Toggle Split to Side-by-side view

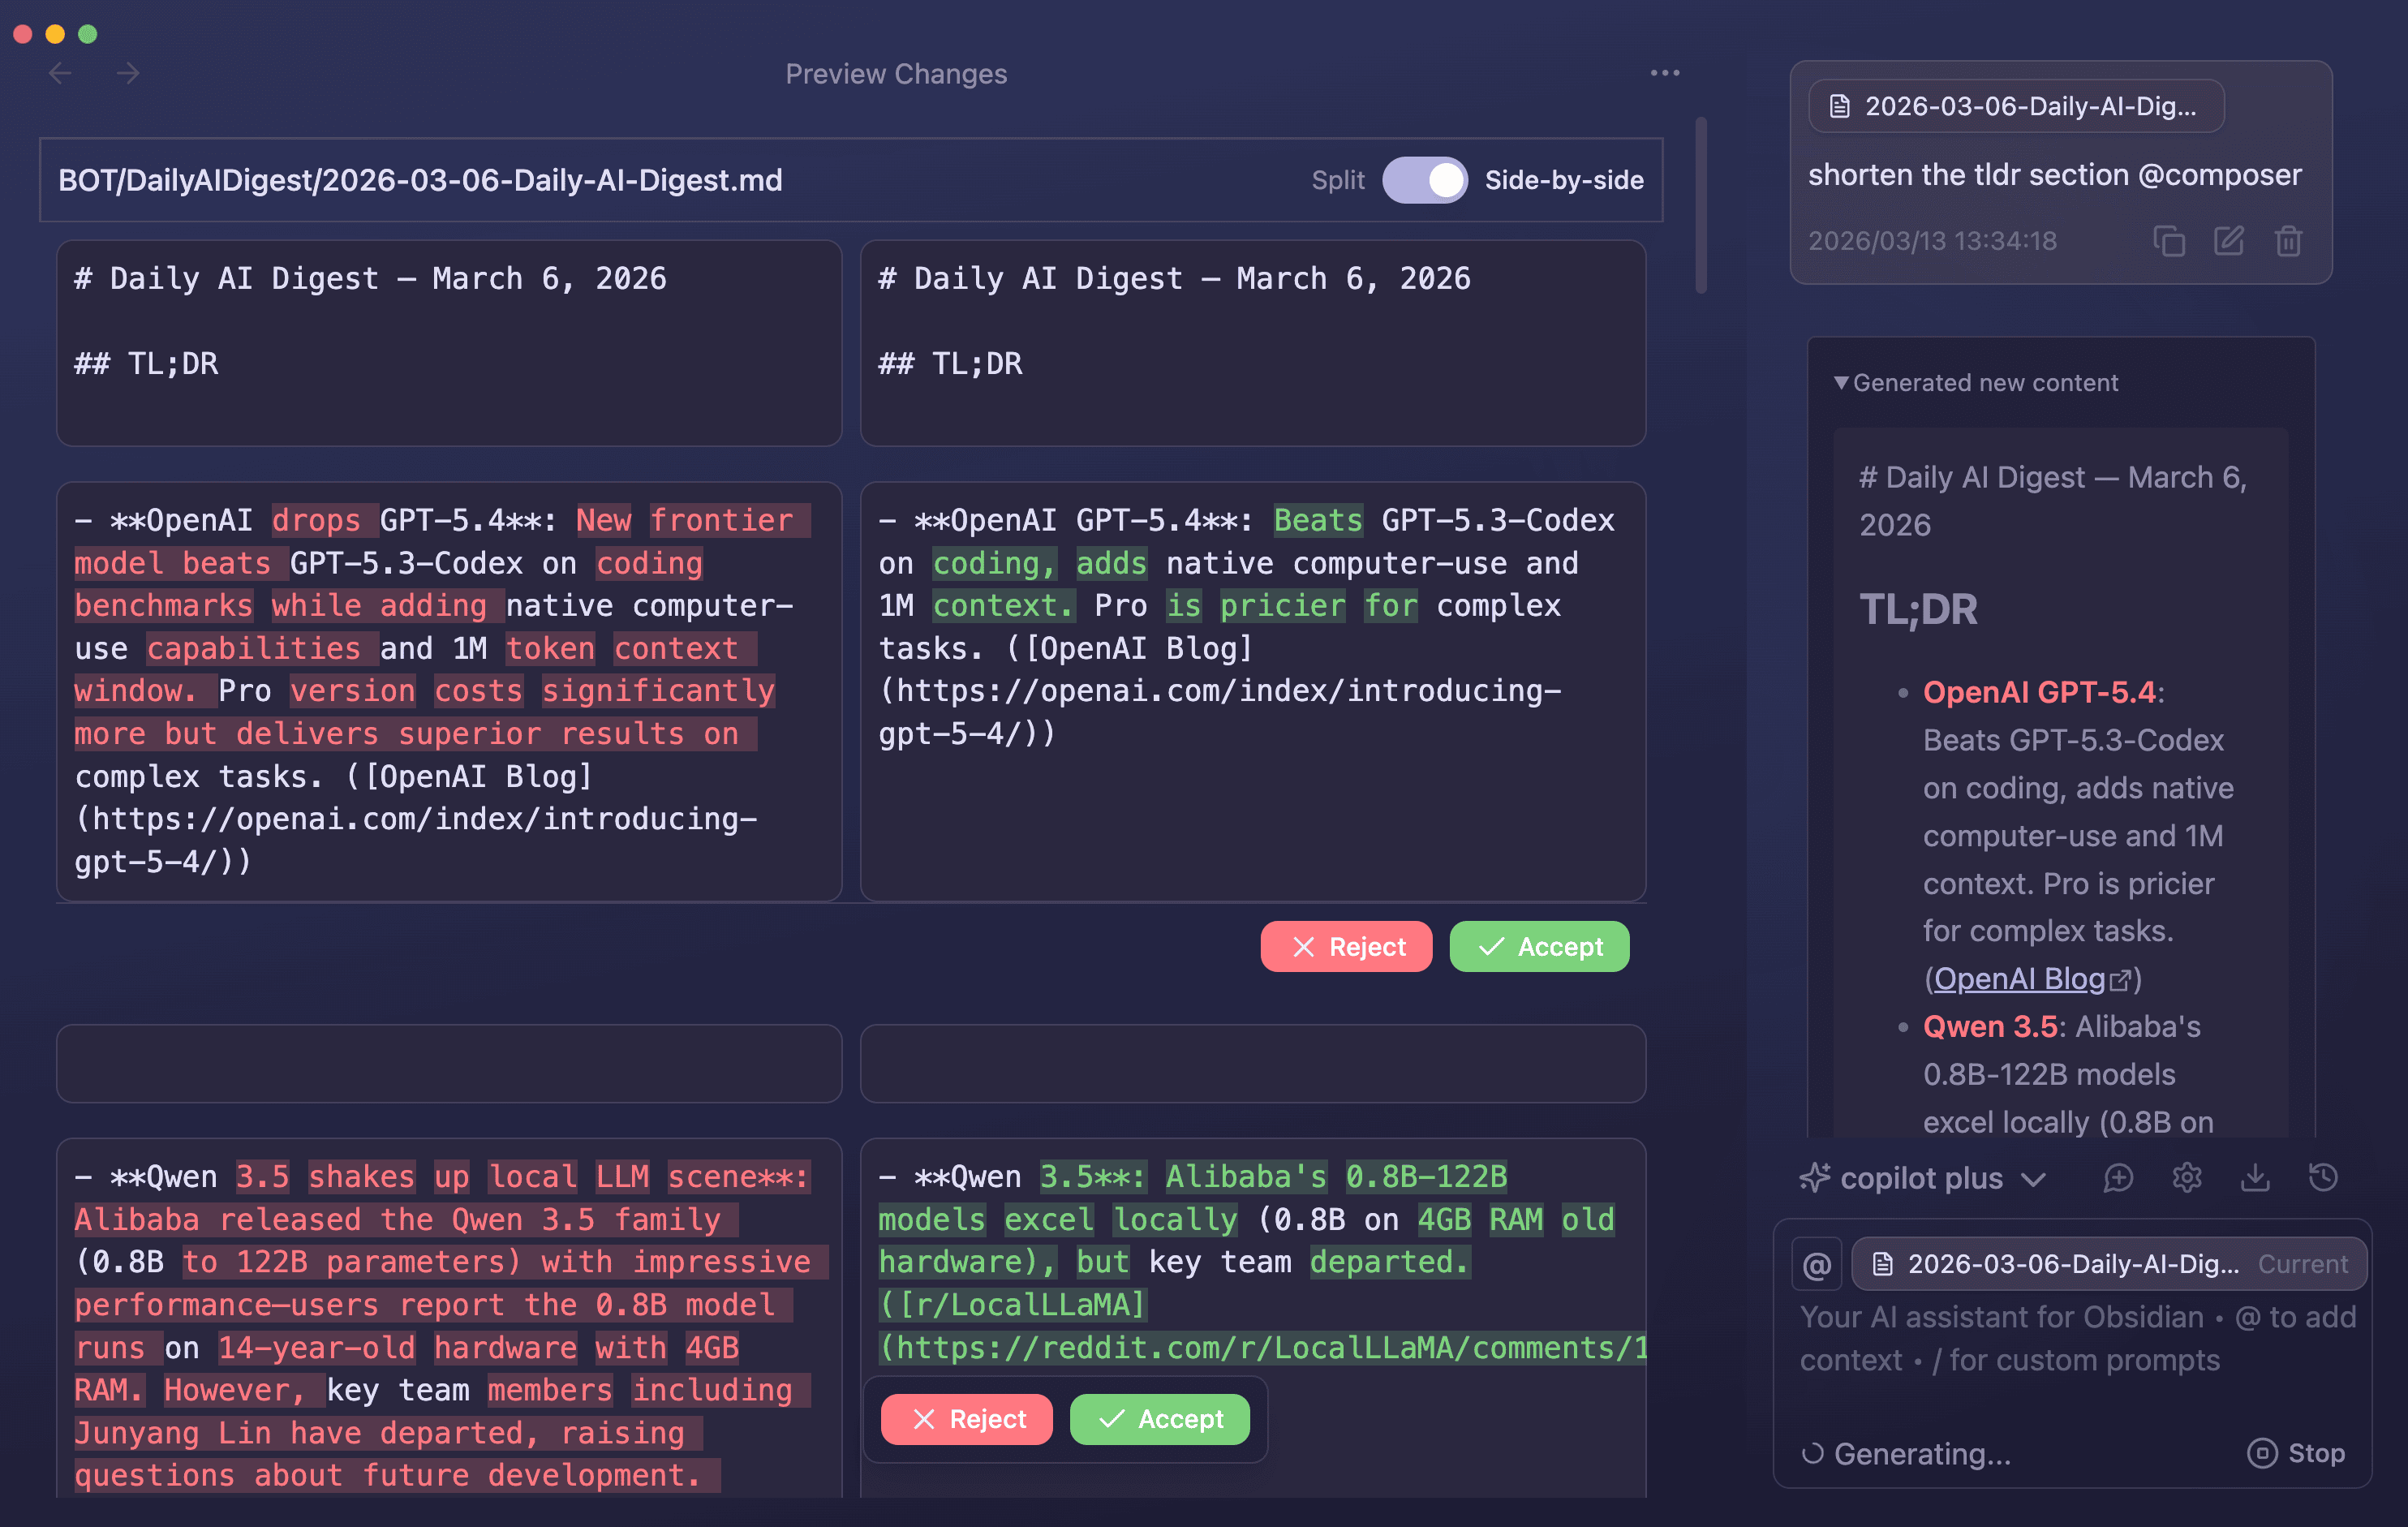coord(1424,180)
